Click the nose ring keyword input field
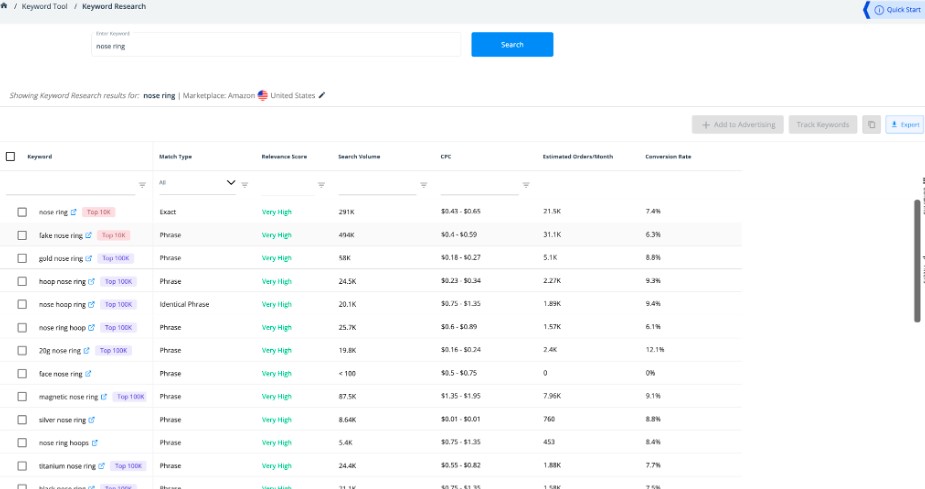The image size is (925, 489). point(276,45)
